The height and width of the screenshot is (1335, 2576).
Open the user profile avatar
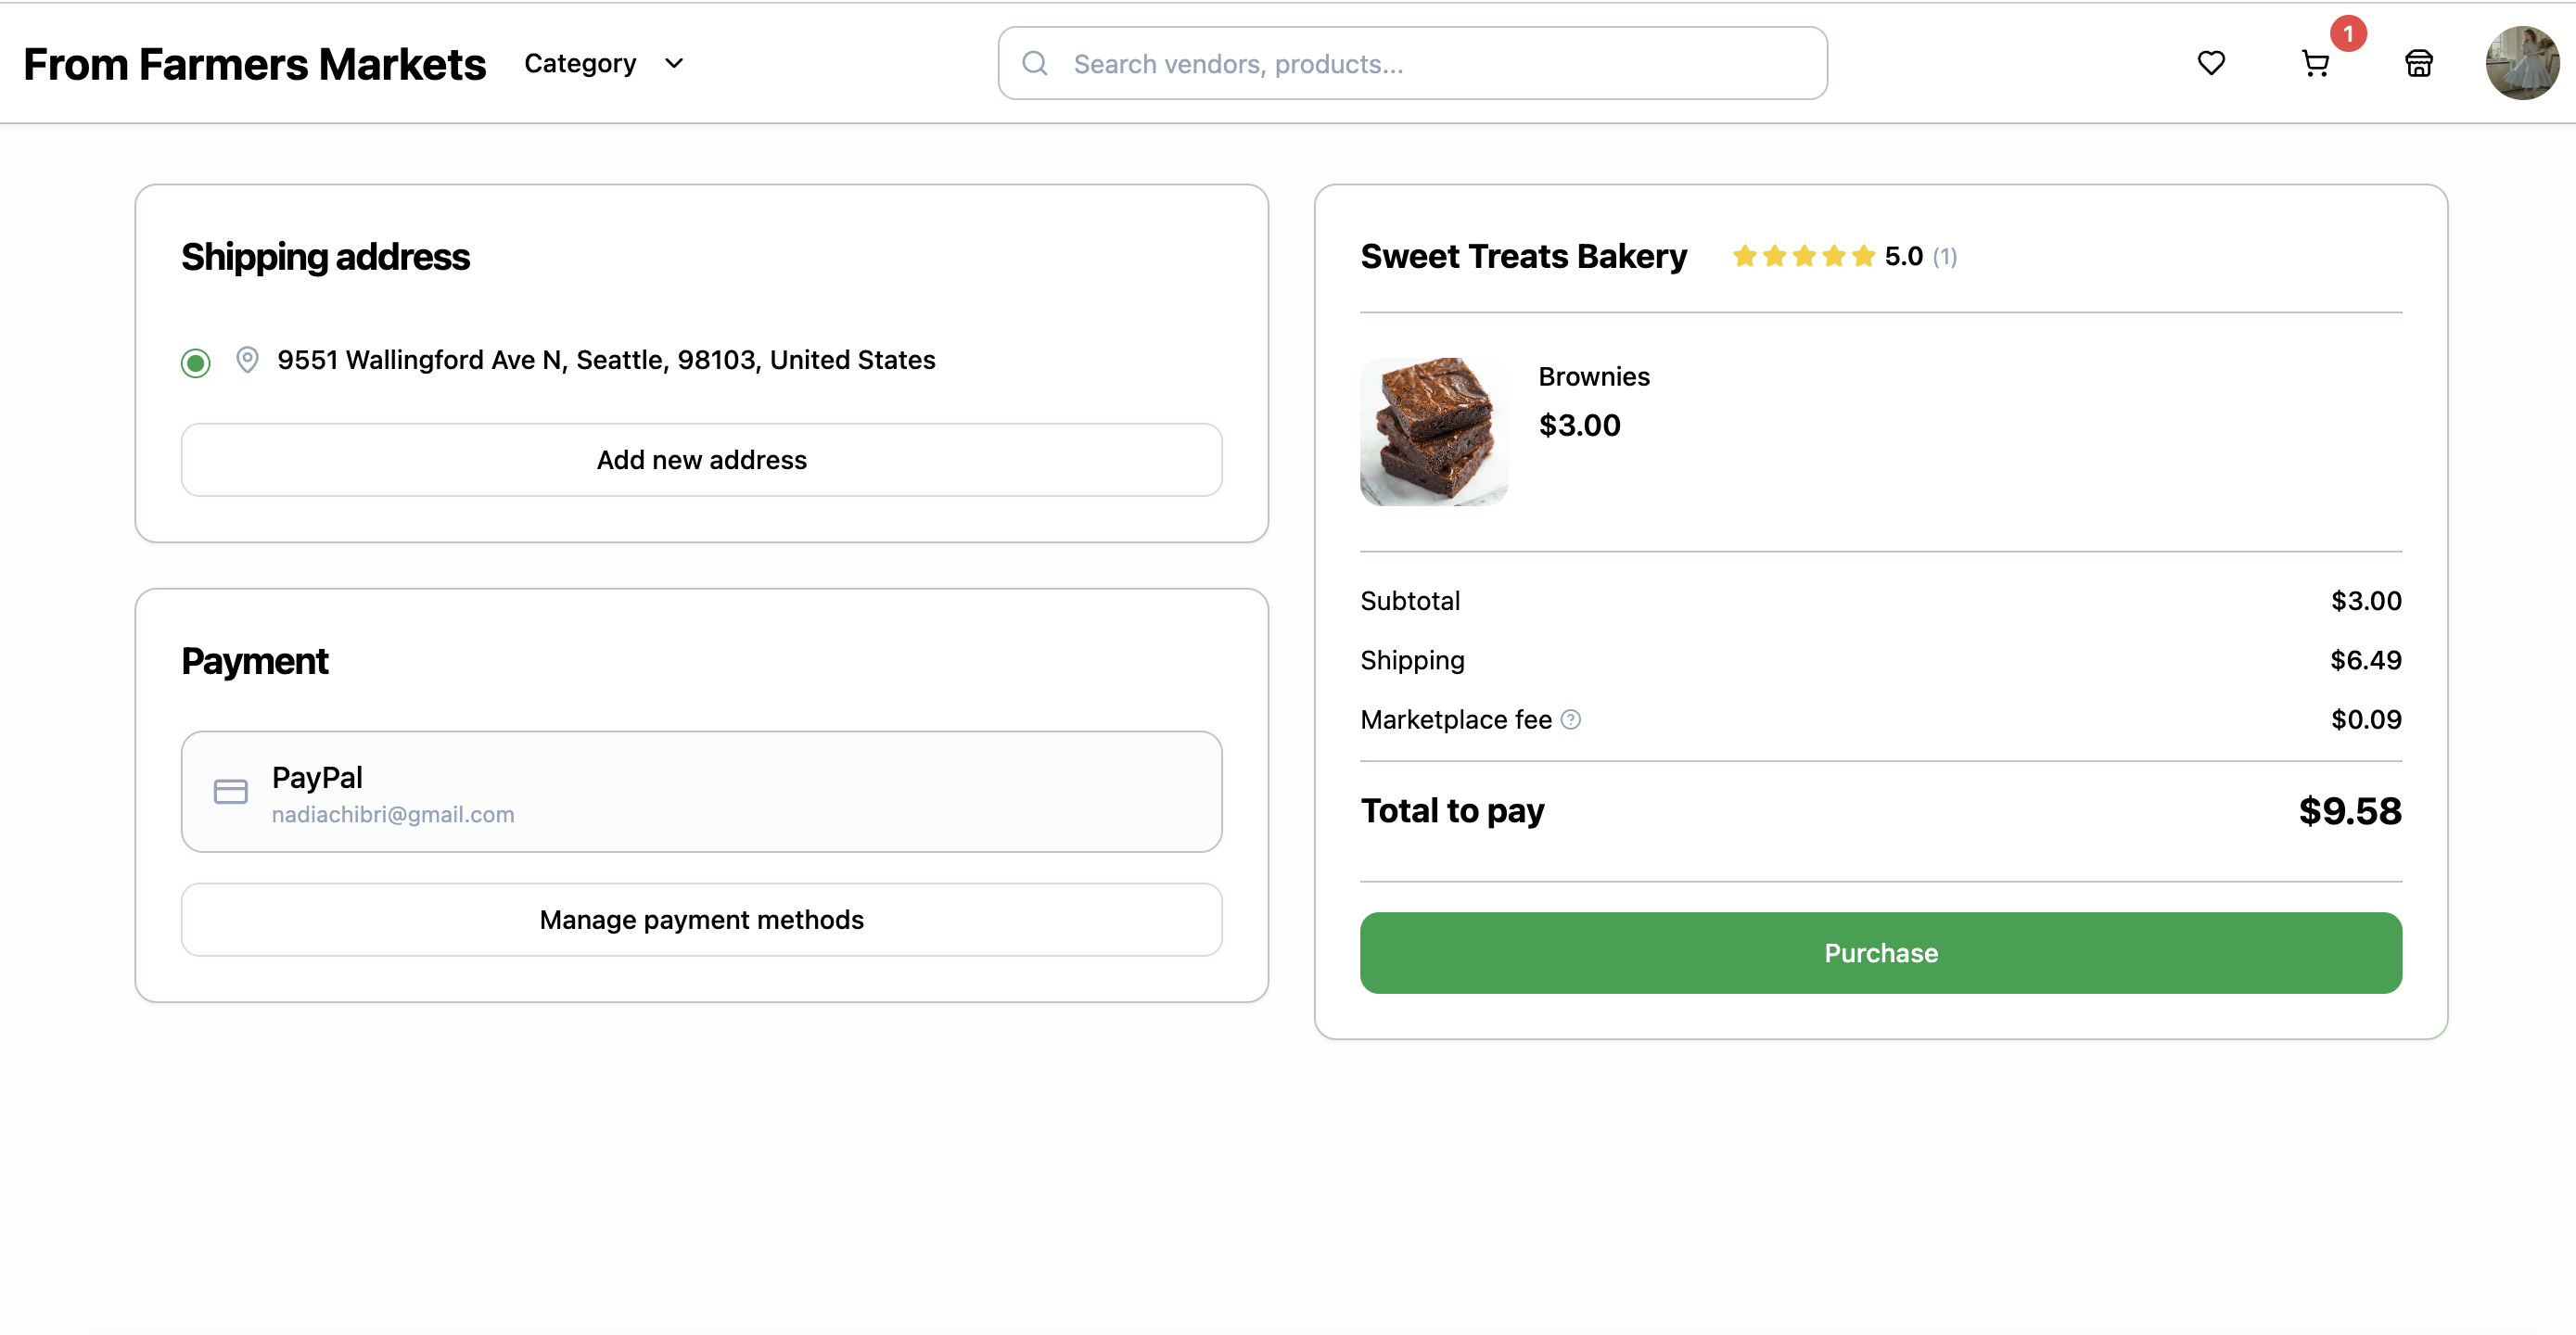pyautogui.click(x=2521, y=63)
